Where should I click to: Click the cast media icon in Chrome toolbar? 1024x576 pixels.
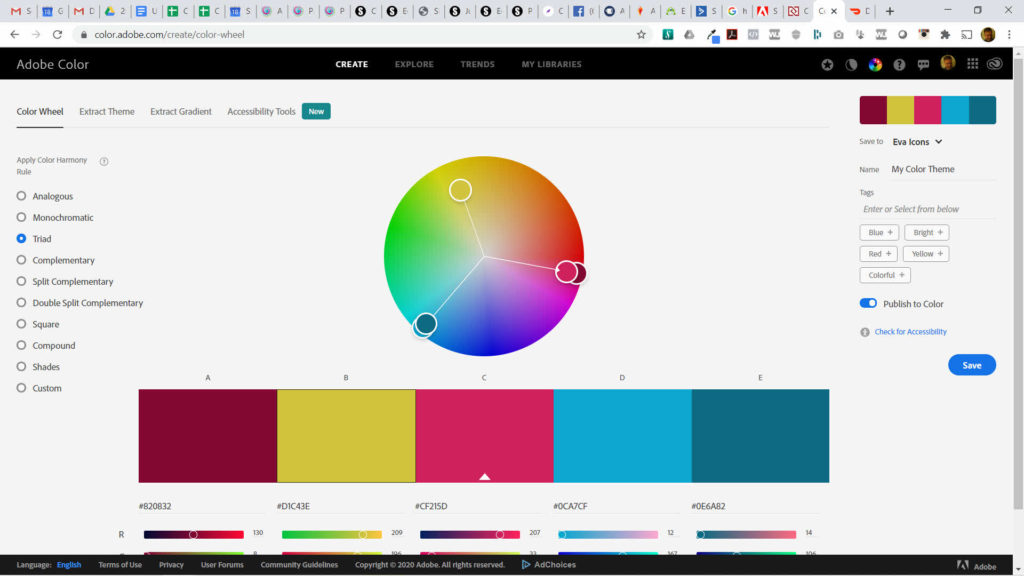tap(967, 35)
